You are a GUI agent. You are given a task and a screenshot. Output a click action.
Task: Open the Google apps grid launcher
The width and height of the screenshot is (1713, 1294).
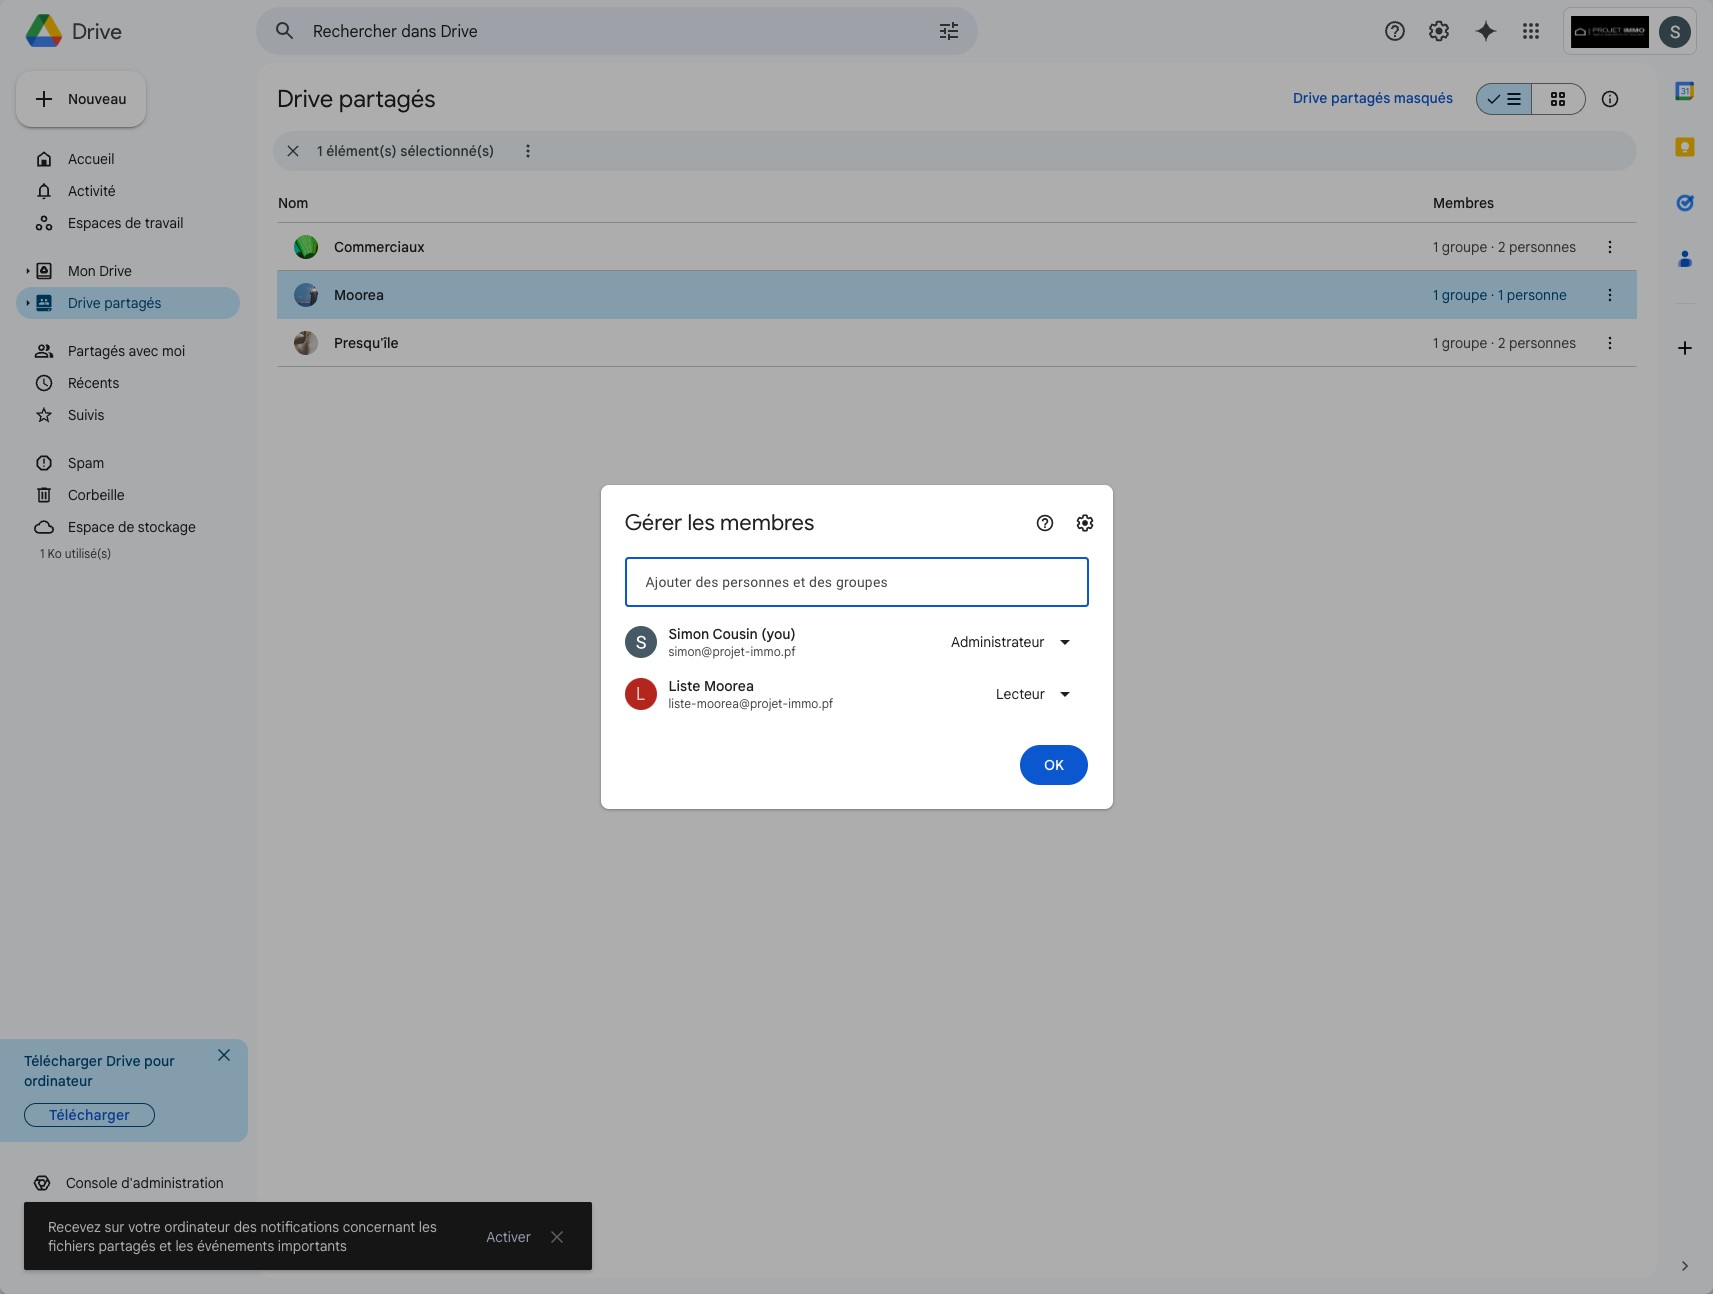(x=1530, y=31)
